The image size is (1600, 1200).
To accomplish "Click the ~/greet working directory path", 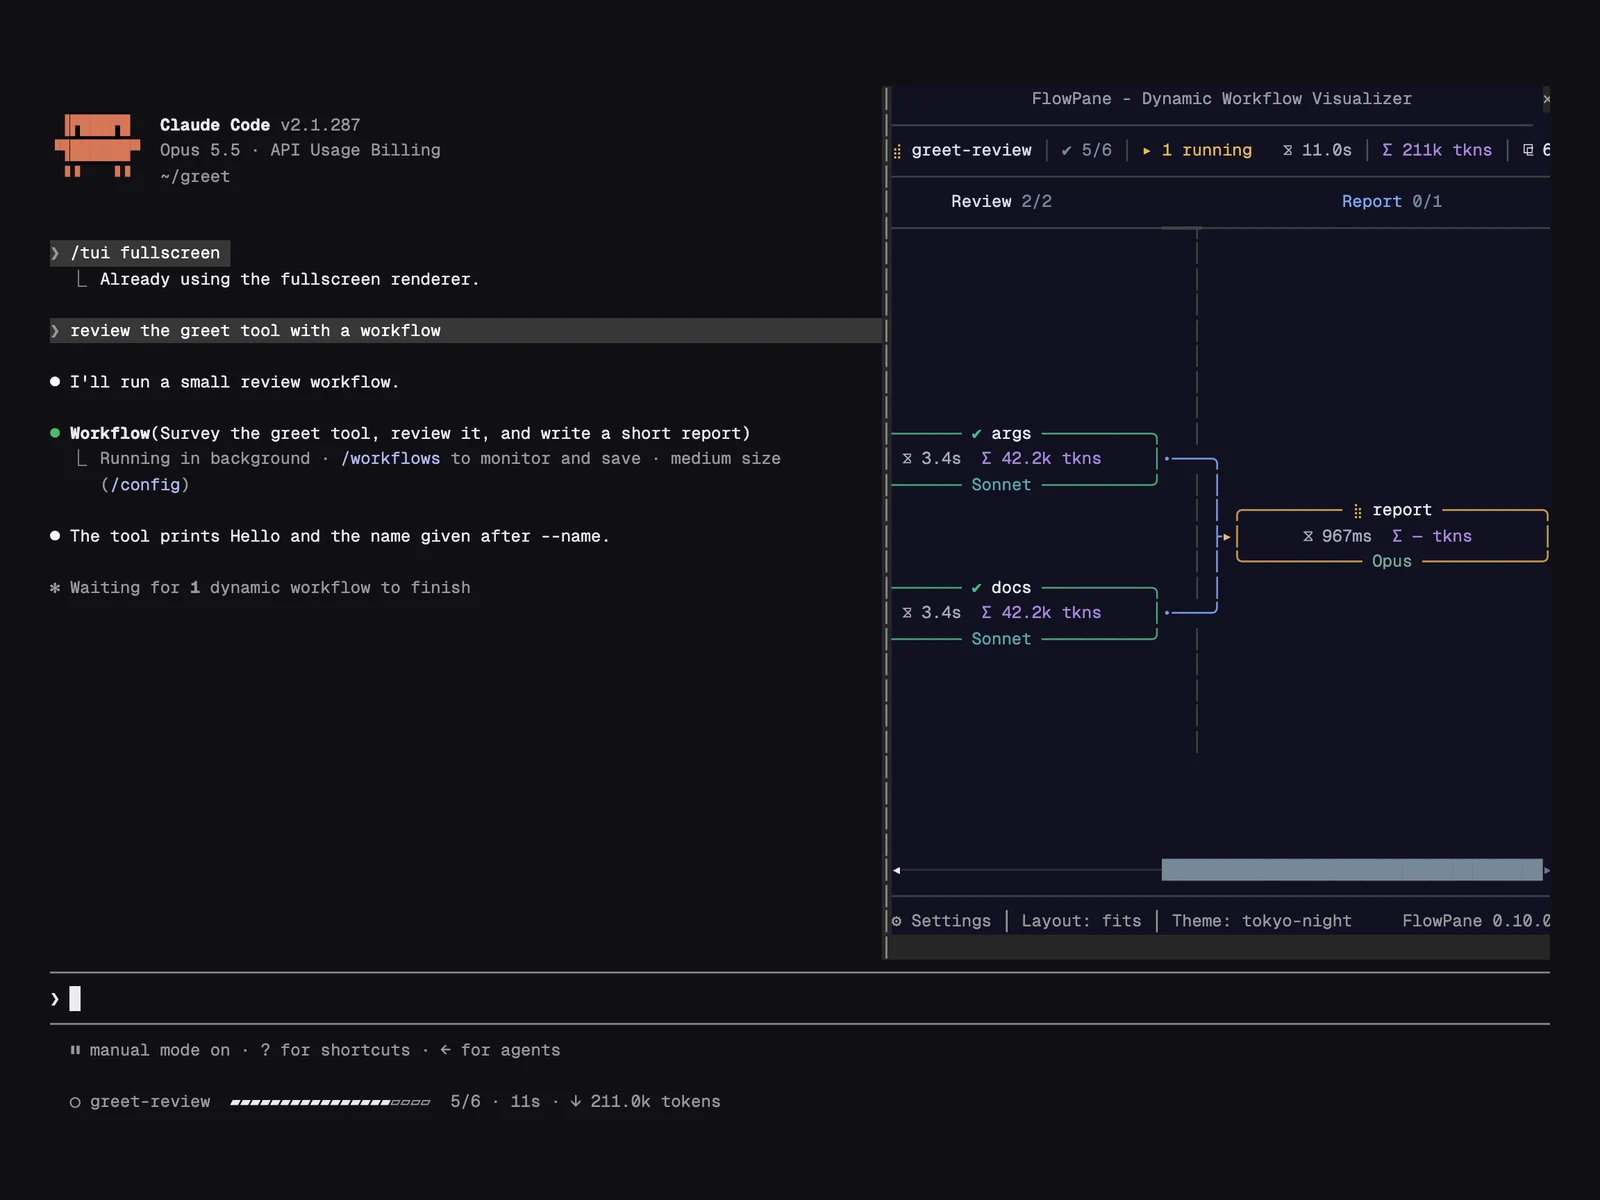I will pyautogui.click(x=195, y=177).
